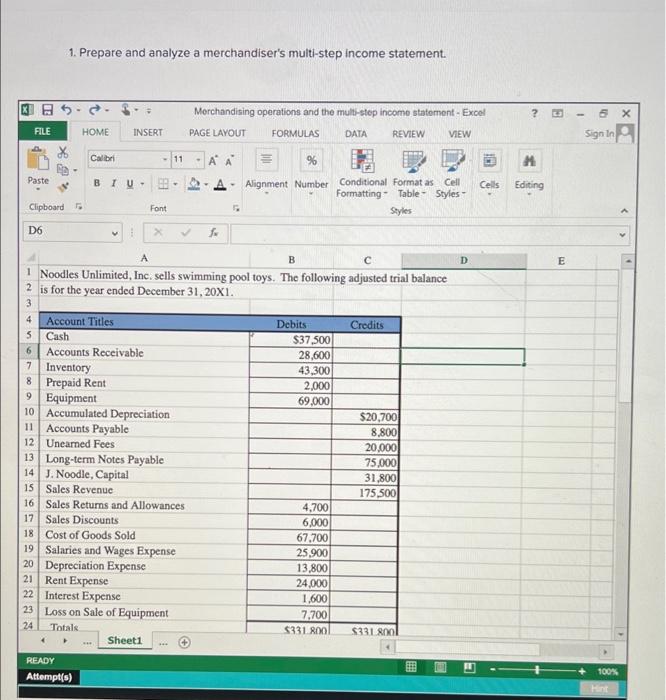Confirm entry with the formula bar checkmark

[x=186, y=232]
